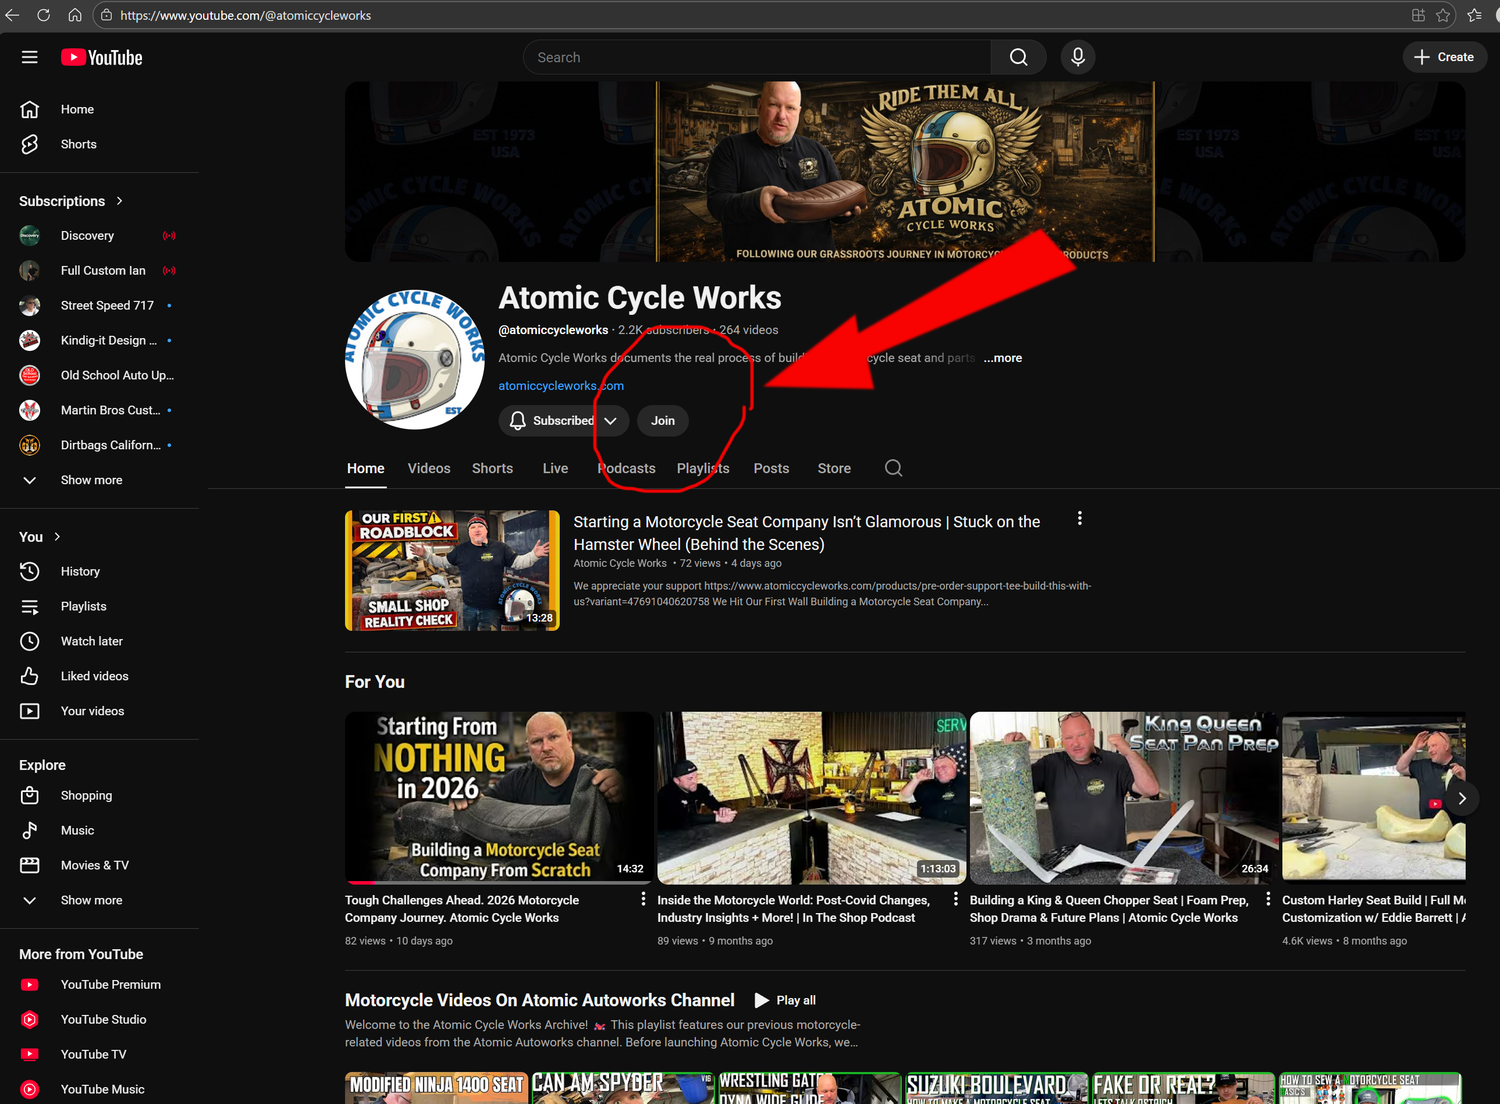The width and height of the screenshot is (1500, 1104).
Task: Open Watch later in sidebar
Action: tap(91, 641)
